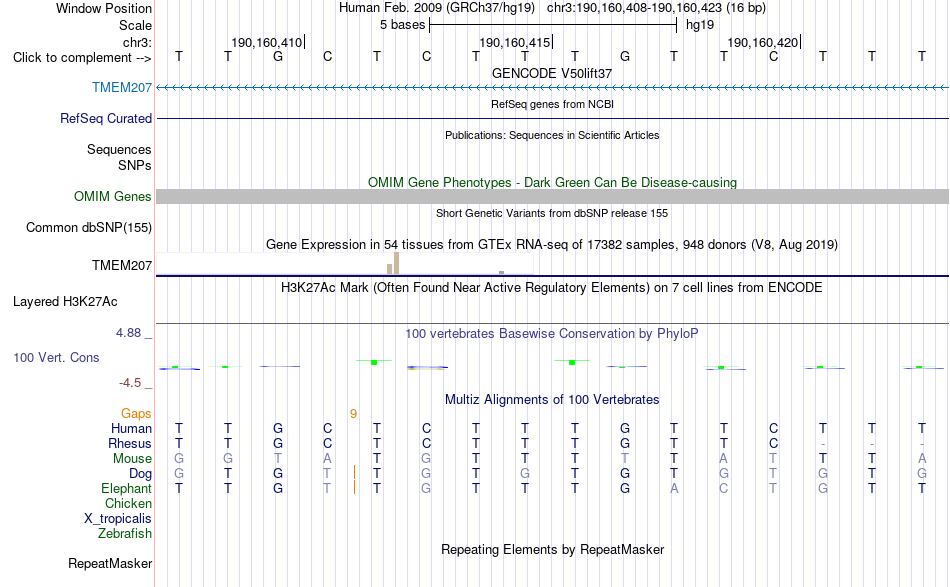Image resolution: width=950 pixels, height=587 pixels.
Task: Open the 100 Vert. Cons track label
Action: tap(56, 357)
